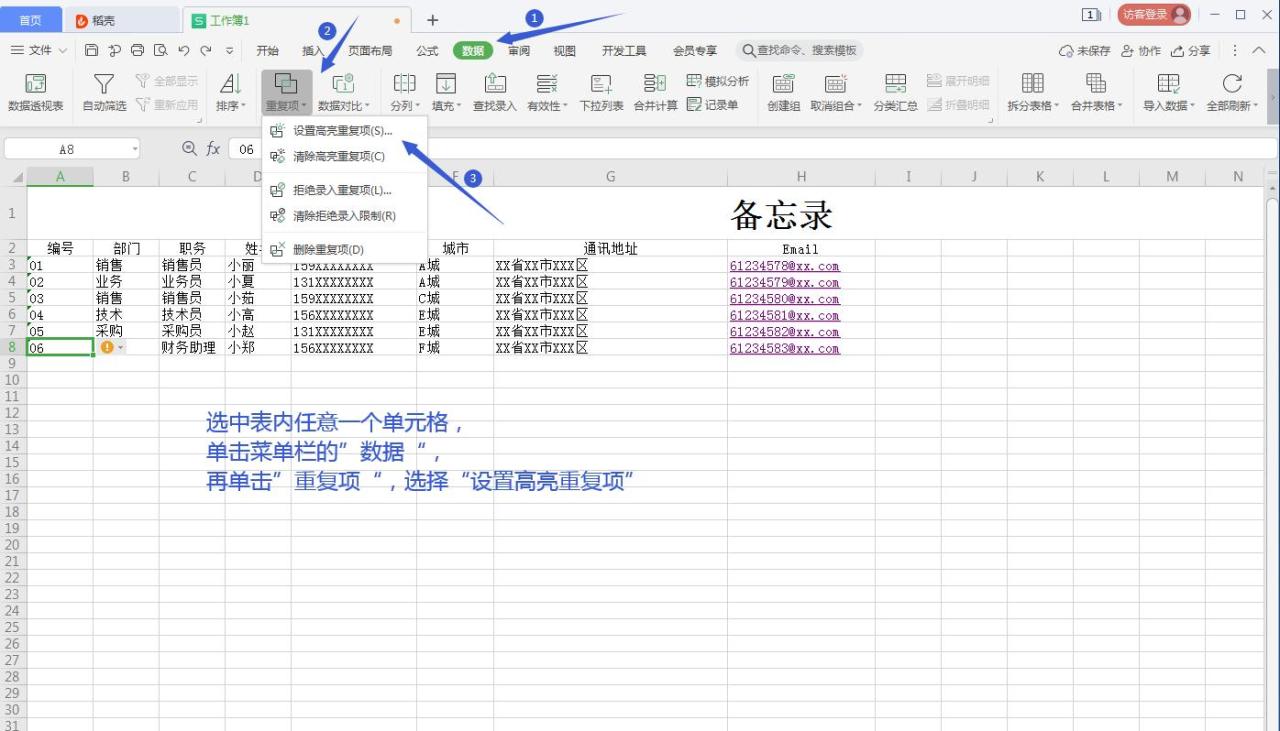Open a new tab with plus button
The image size is (1280, 731).
433,20
